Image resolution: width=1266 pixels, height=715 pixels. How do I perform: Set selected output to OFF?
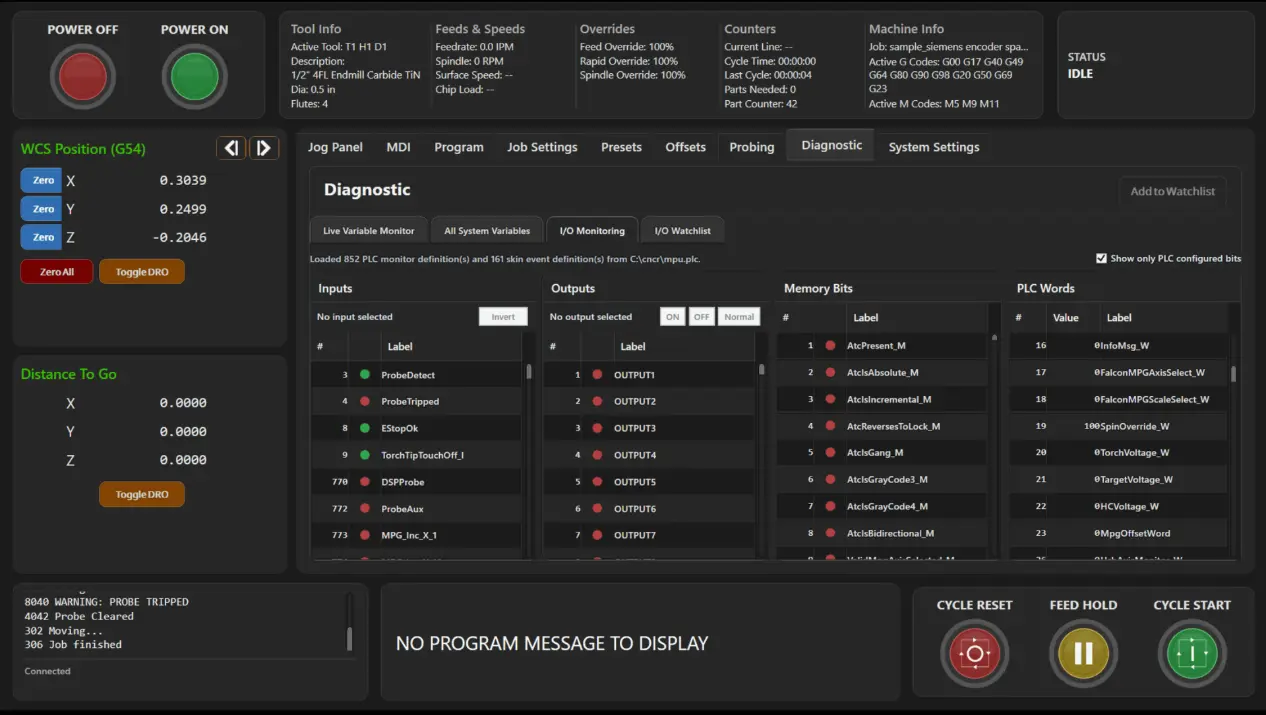click(x=701, y=317)
